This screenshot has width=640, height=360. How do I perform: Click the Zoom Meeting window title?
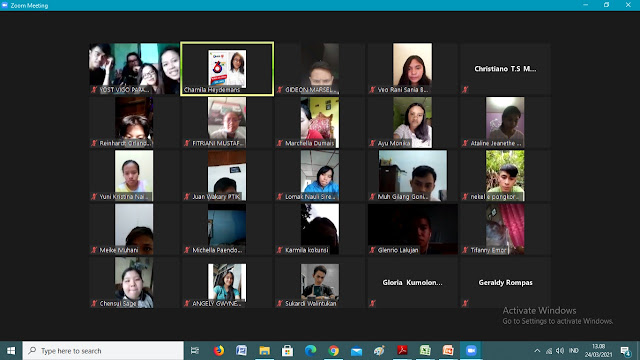point(29,5)
